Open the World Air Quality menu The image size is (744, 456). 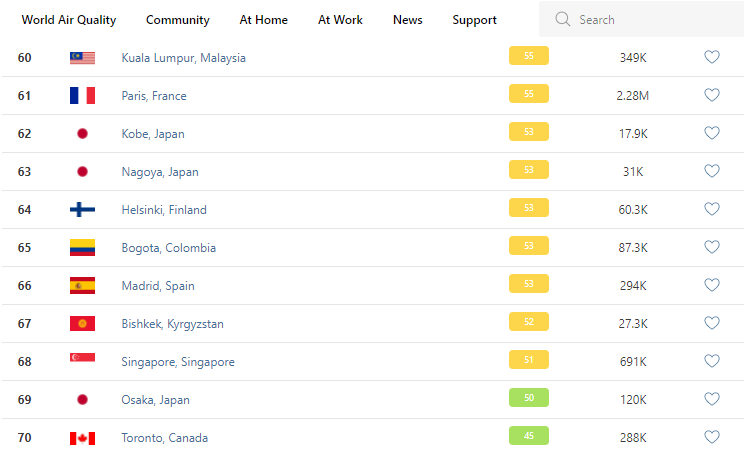click(69, 20)
